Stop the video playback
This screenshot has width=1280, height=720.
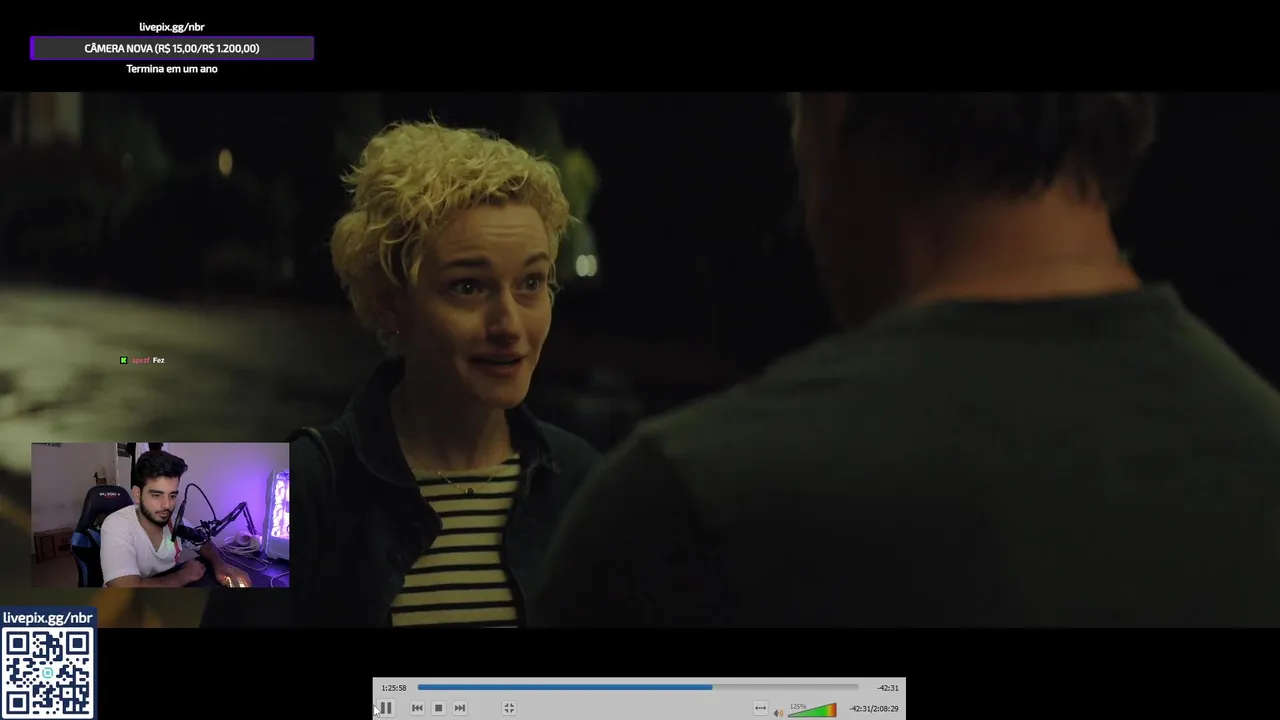[438, 708]
